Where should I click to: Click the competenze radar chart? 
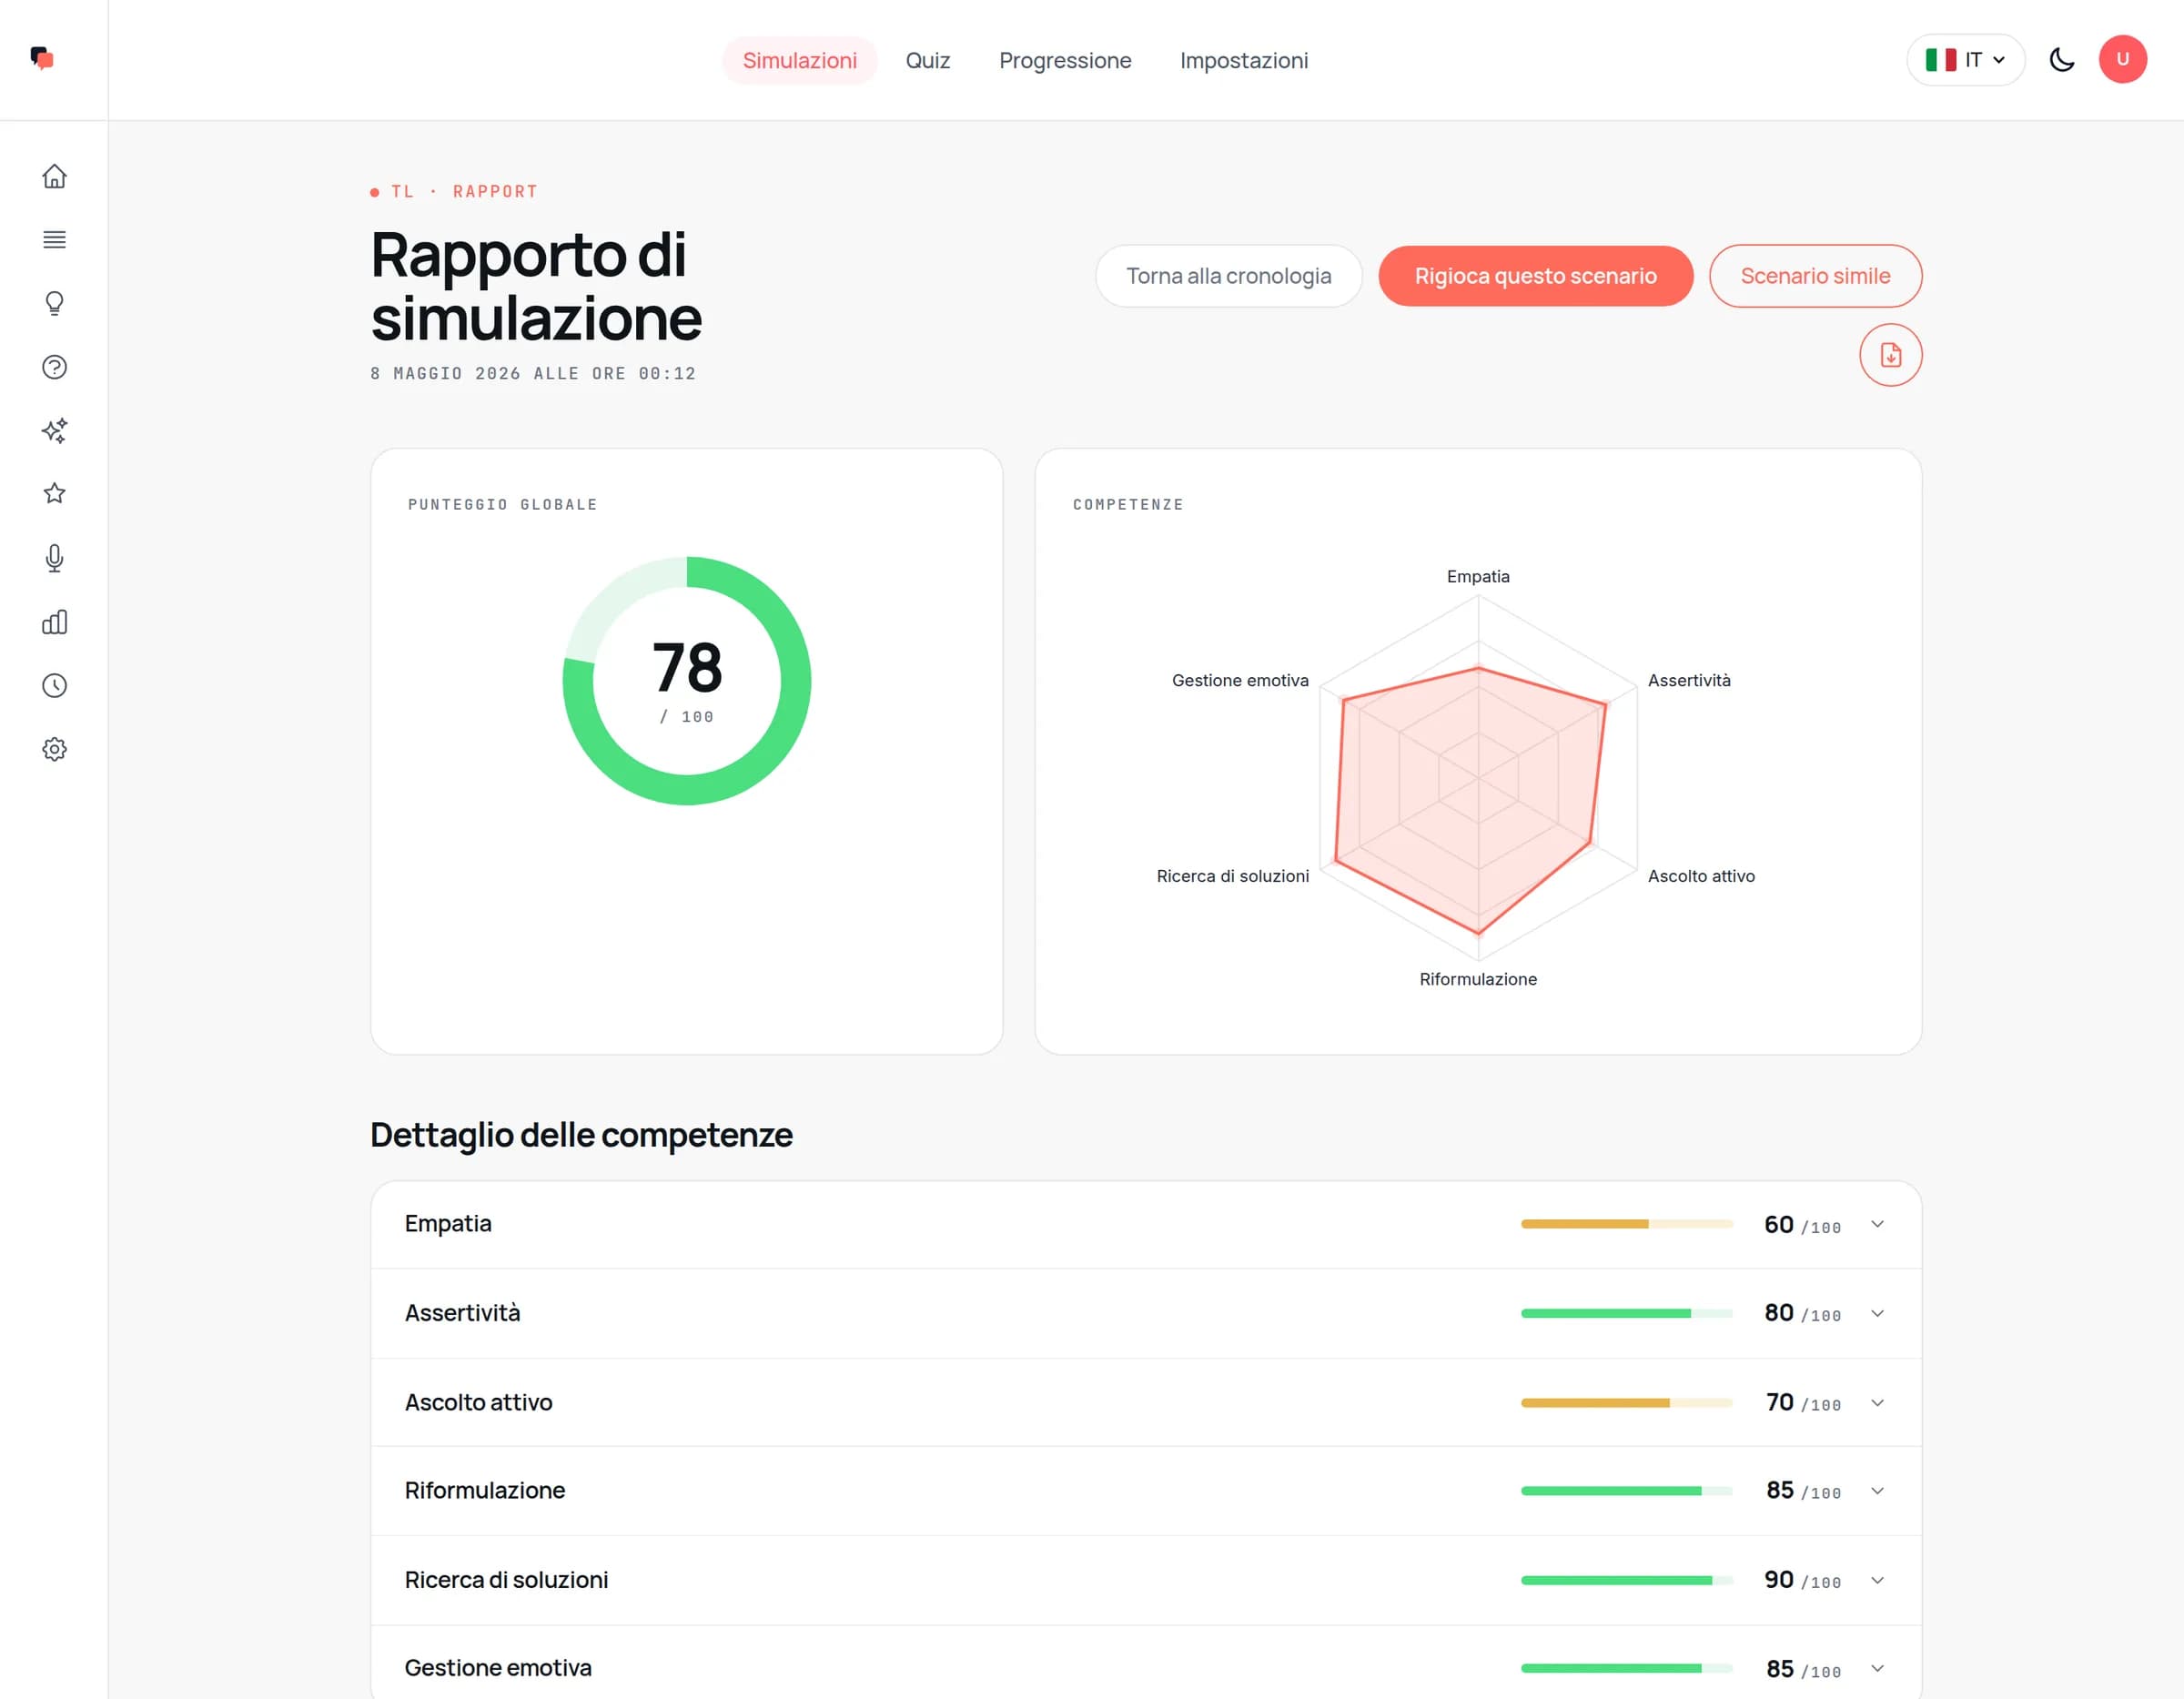(1478, 776)
